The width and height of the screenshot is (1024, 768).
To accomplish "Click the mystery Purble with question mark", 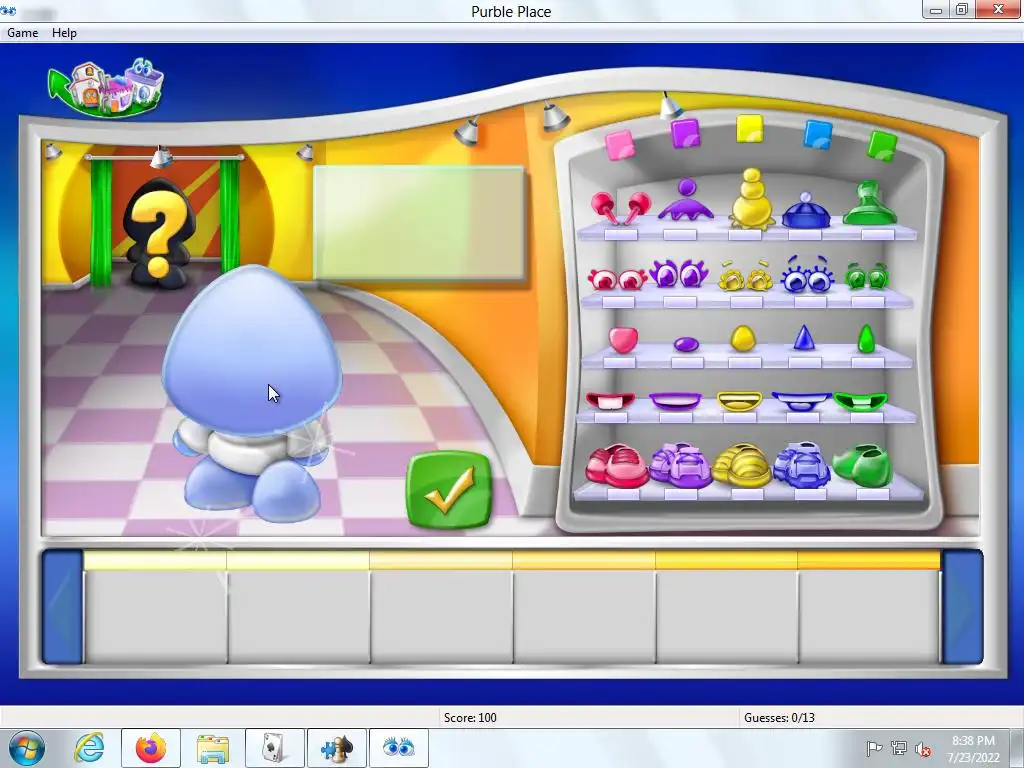I will tap(159, 234).
